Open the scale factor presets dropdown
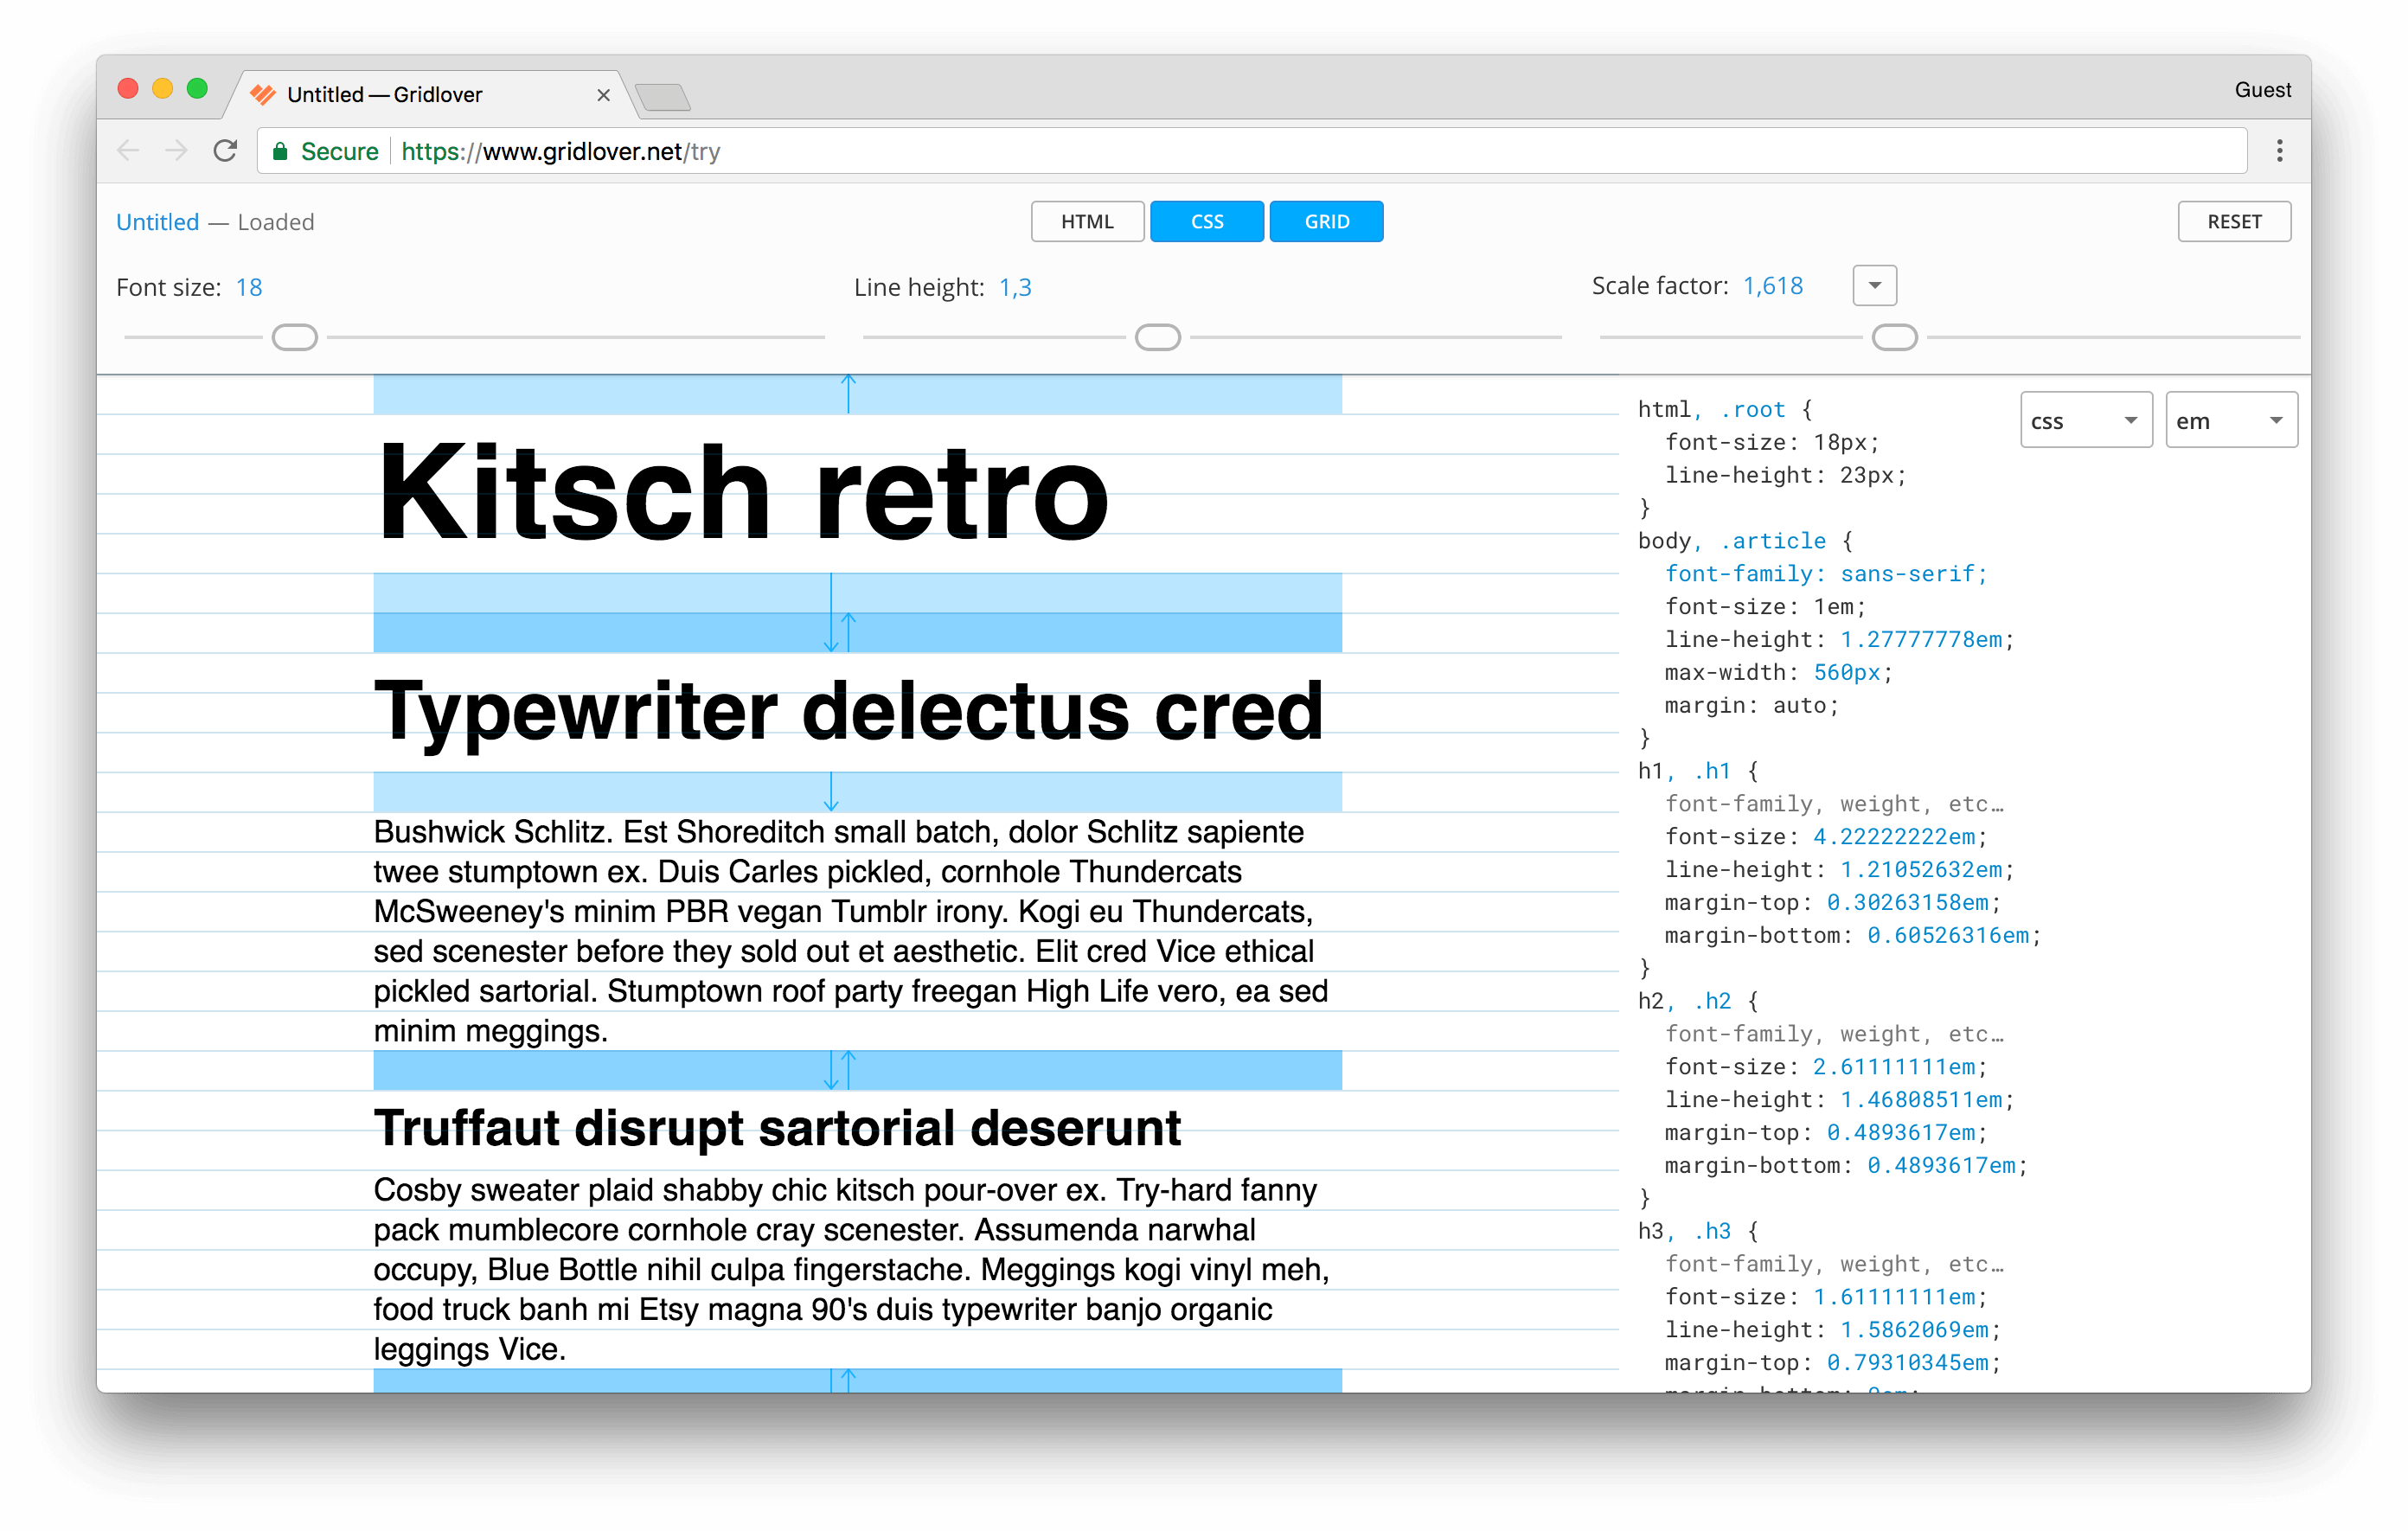Screen dimensions: 2408x1531 click(1874, 286)
